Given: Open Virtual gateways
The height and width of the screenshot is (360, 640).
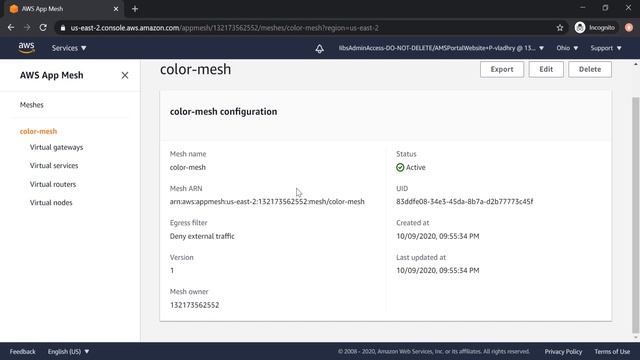Looking at the screenshot, I should coord(56,147).
